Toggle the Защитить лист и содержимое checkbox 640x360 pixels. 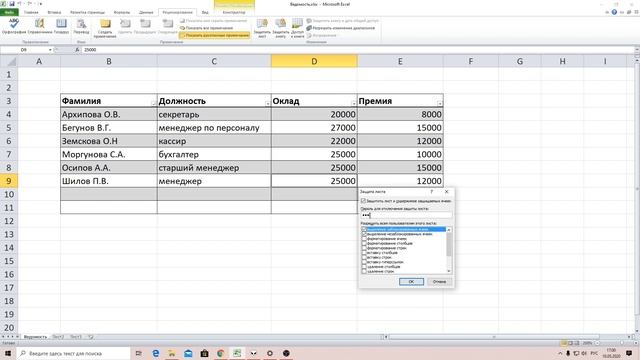tap(363, 201)
